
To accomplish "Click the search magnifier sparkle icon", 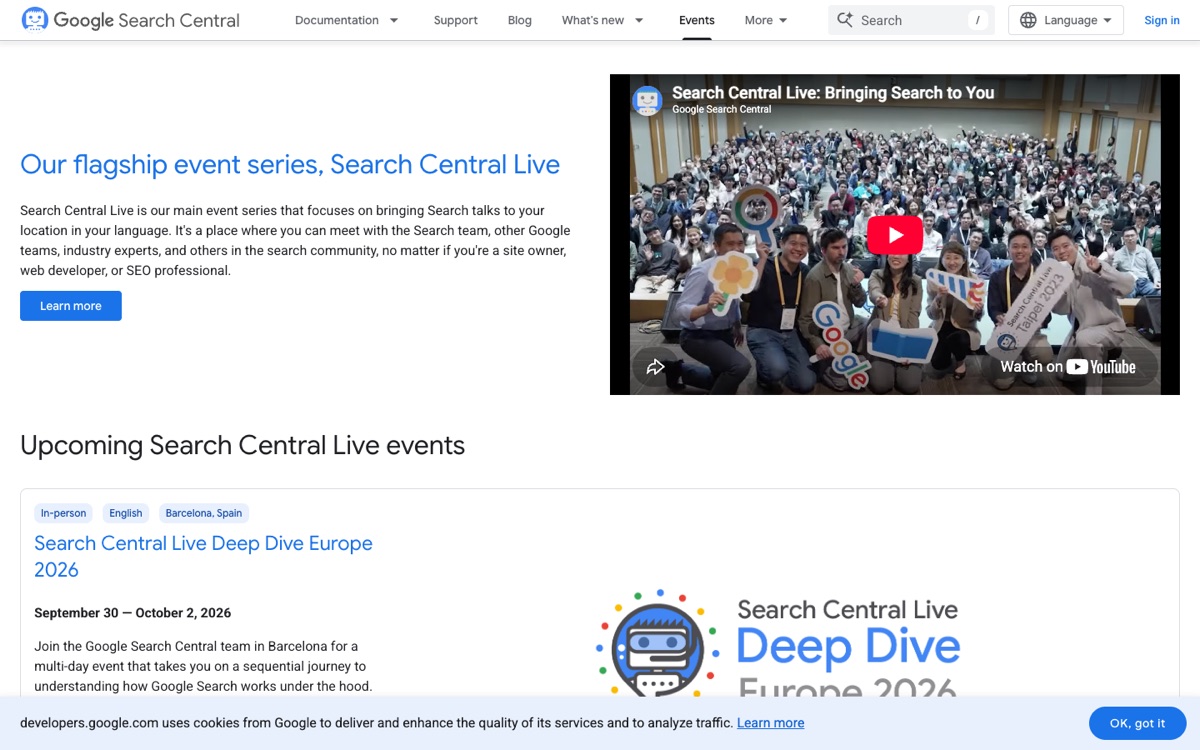I will (x=845, y=20).
